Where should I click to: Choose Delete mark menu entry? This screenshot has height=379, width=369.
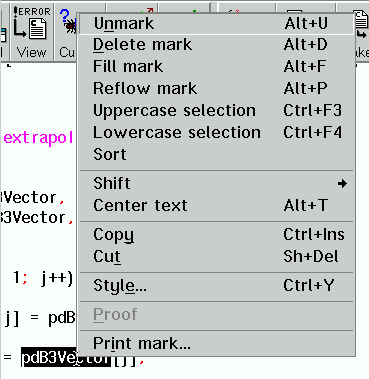tap(217, 45)
